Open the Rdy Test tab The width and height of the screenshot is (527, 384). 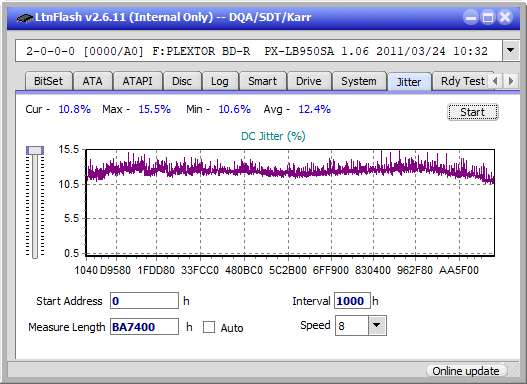point(462,81)
